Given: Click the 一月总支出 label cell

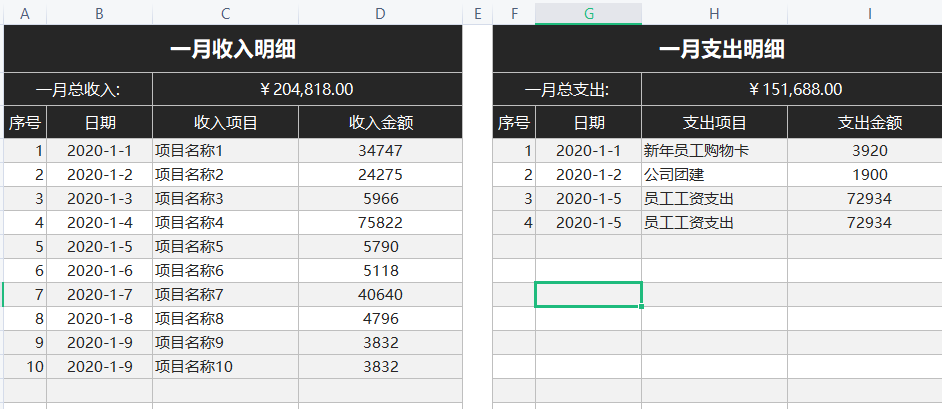Looking at the screenshot, I should pos(567,89).
